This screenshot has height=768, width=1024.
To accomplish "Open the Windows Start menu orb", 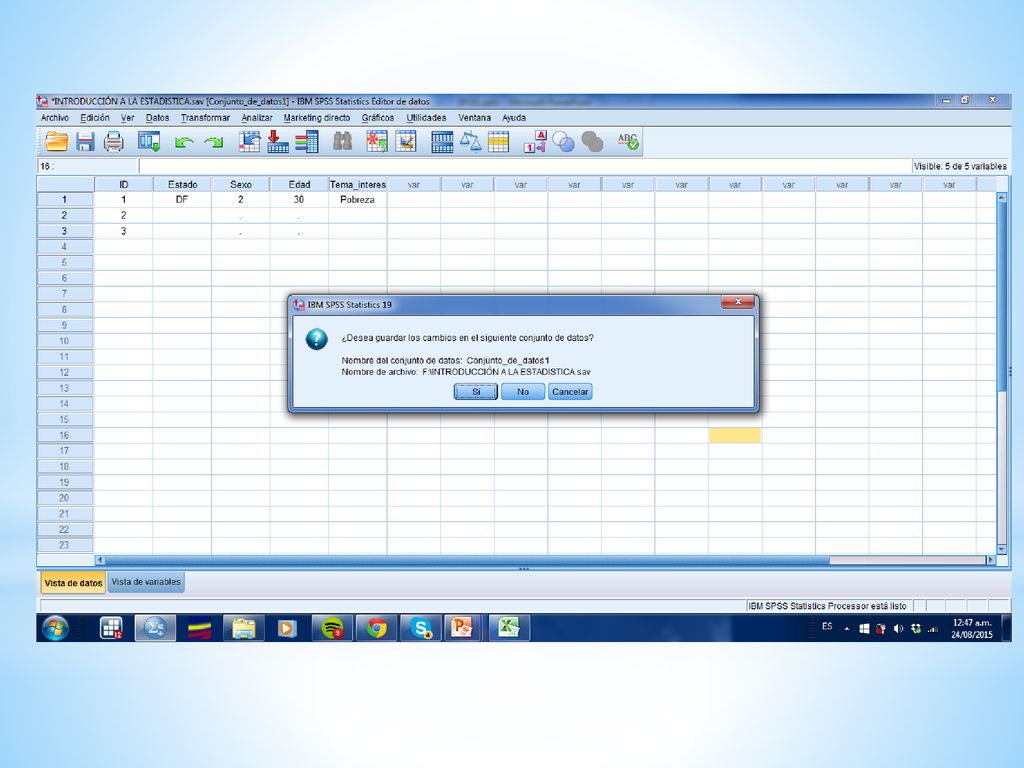I will (x=55, y=628).
